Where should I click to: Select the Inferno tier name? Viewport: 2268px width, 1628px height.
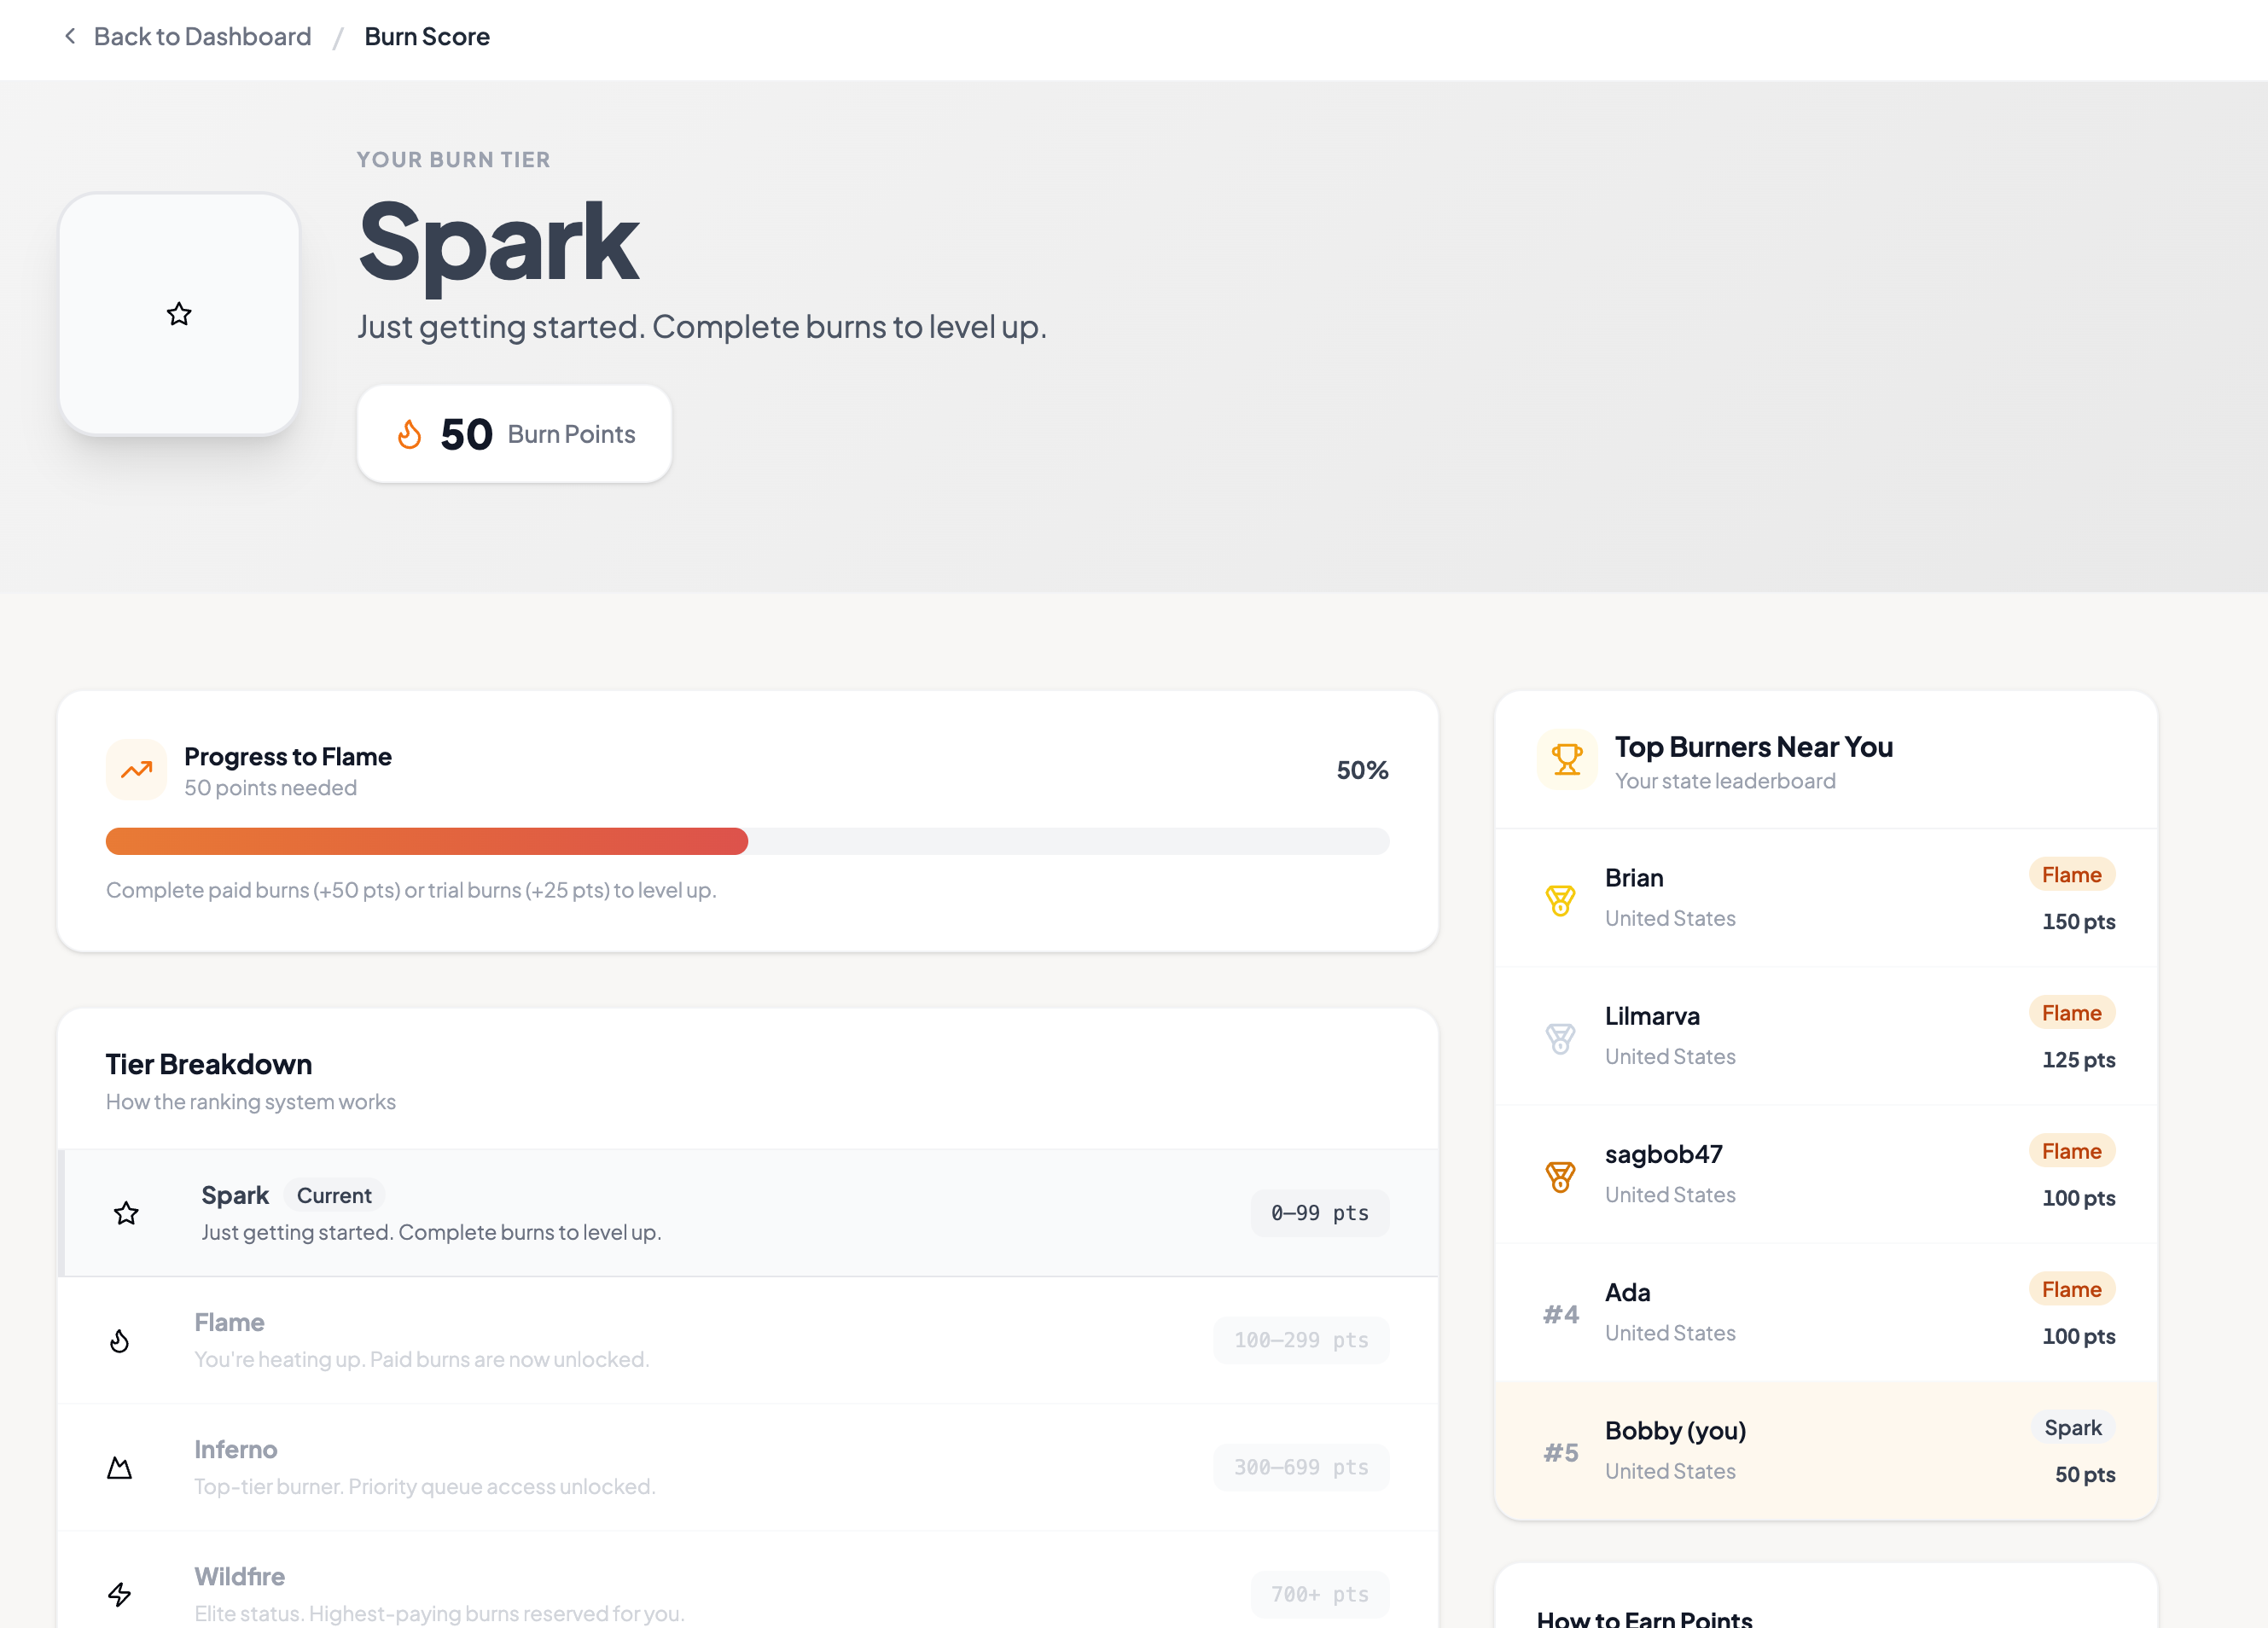pyautogui.click(x=236, y=1449)
